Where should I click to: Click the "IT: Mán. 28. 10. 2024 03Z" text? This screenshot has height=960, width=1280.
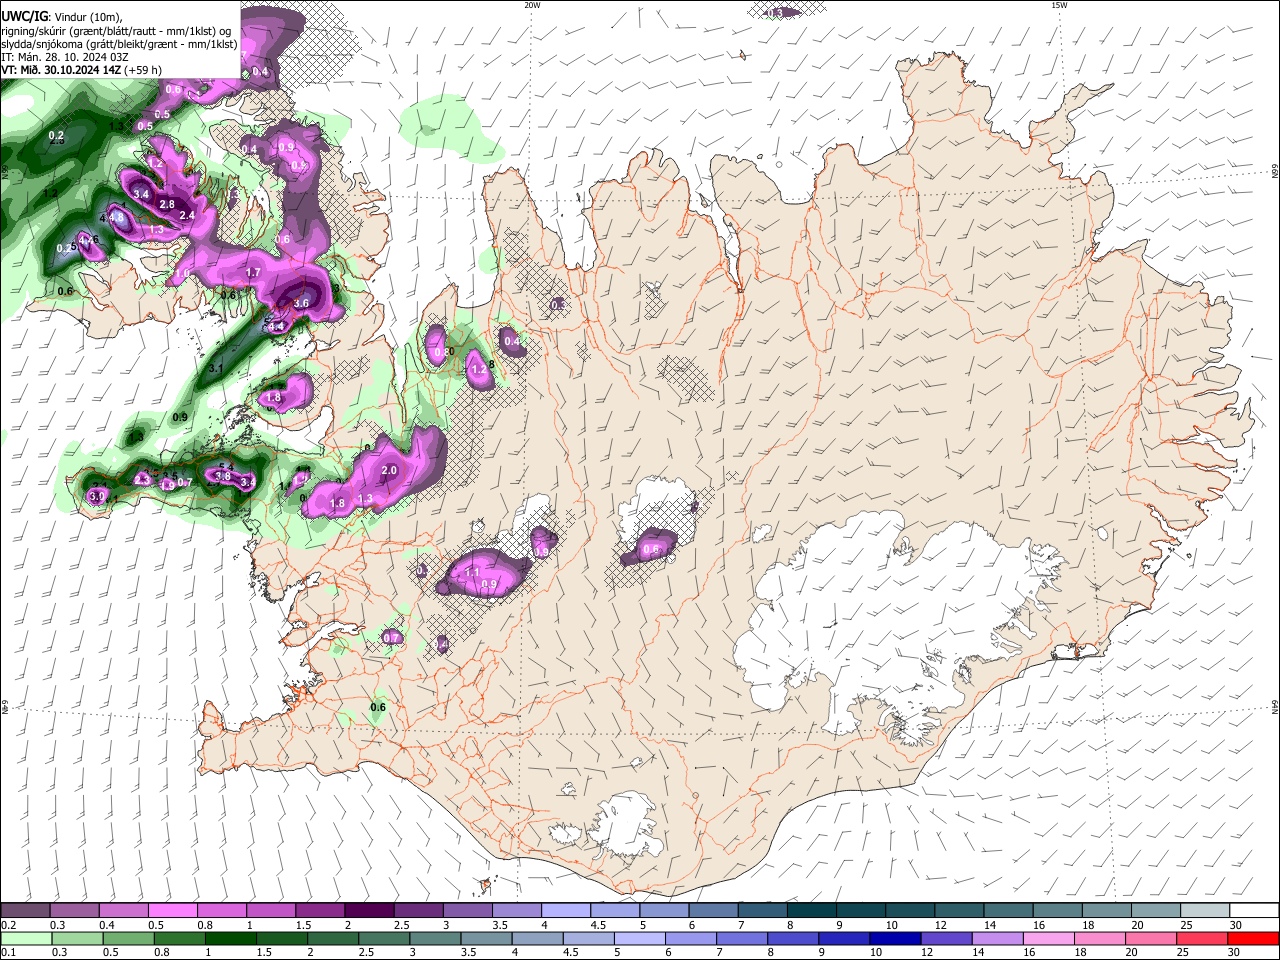(x=64, y=57)
